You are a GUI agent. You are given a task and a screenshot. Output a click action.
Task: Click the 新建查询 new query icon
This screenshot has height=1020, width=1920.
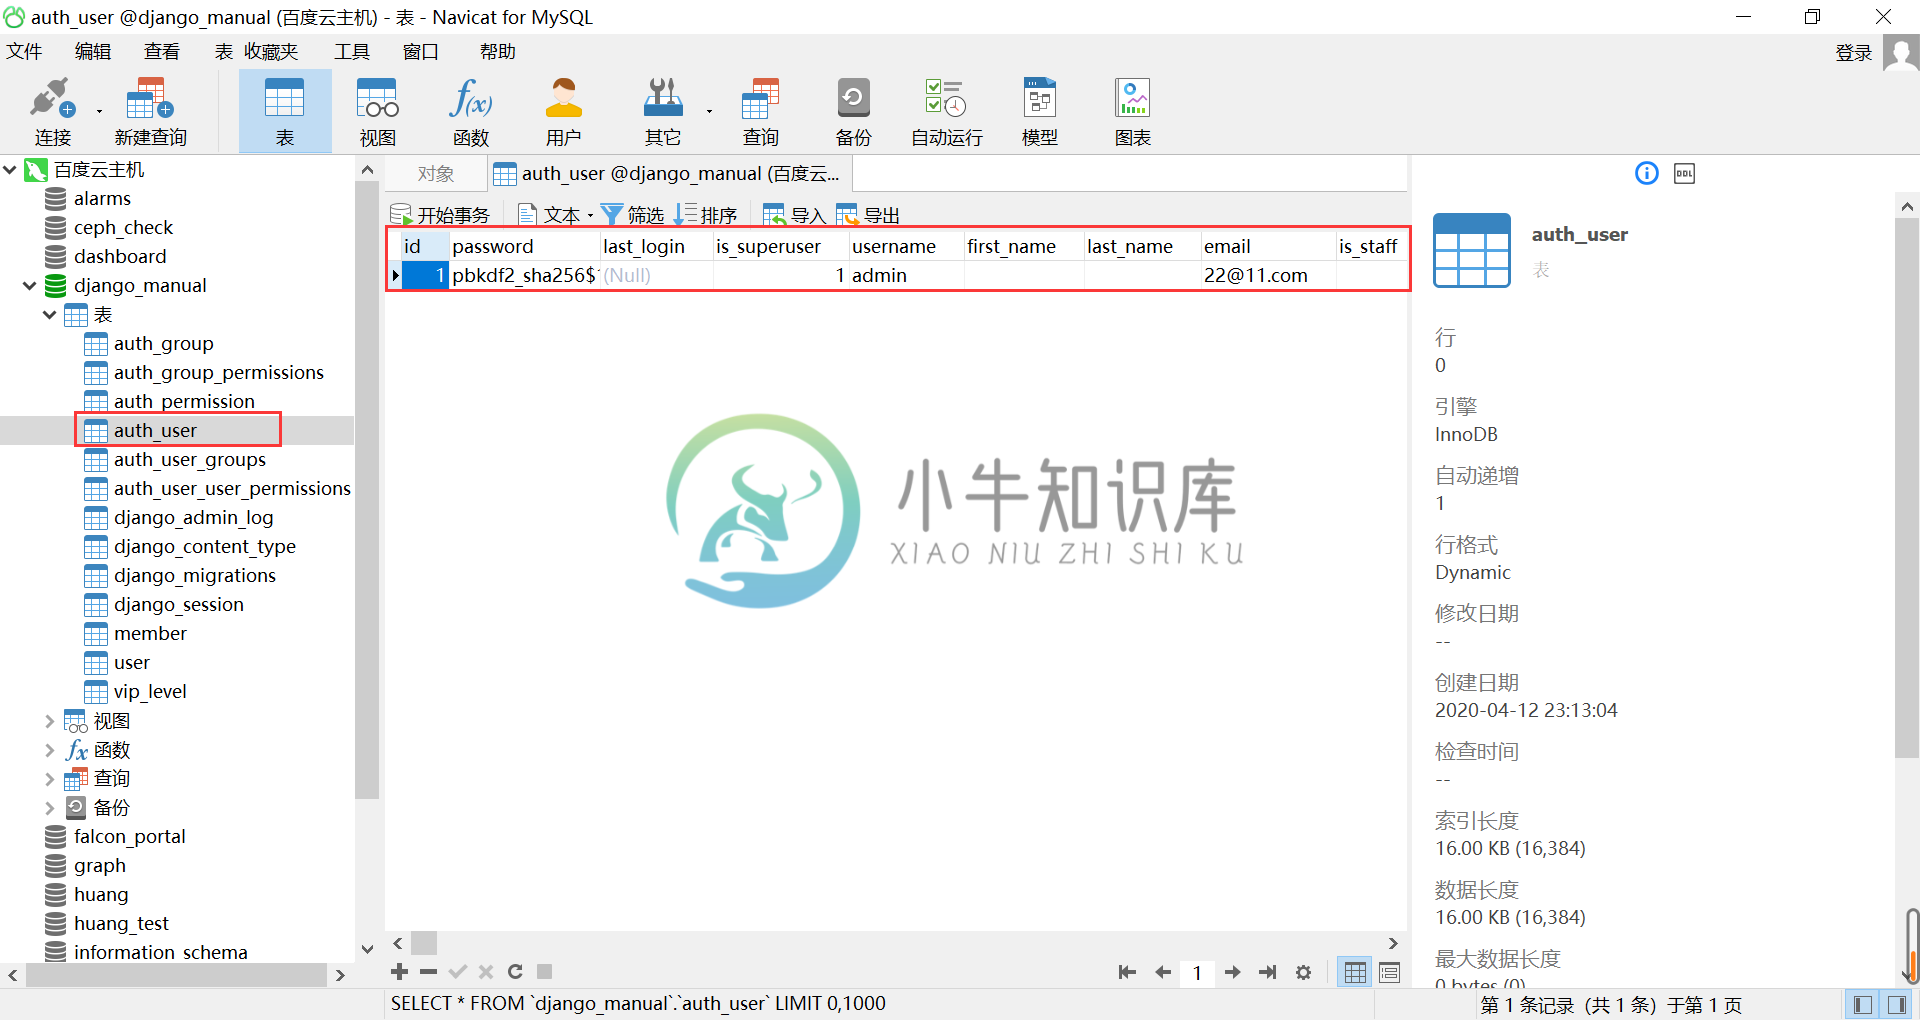pos(150,110)
